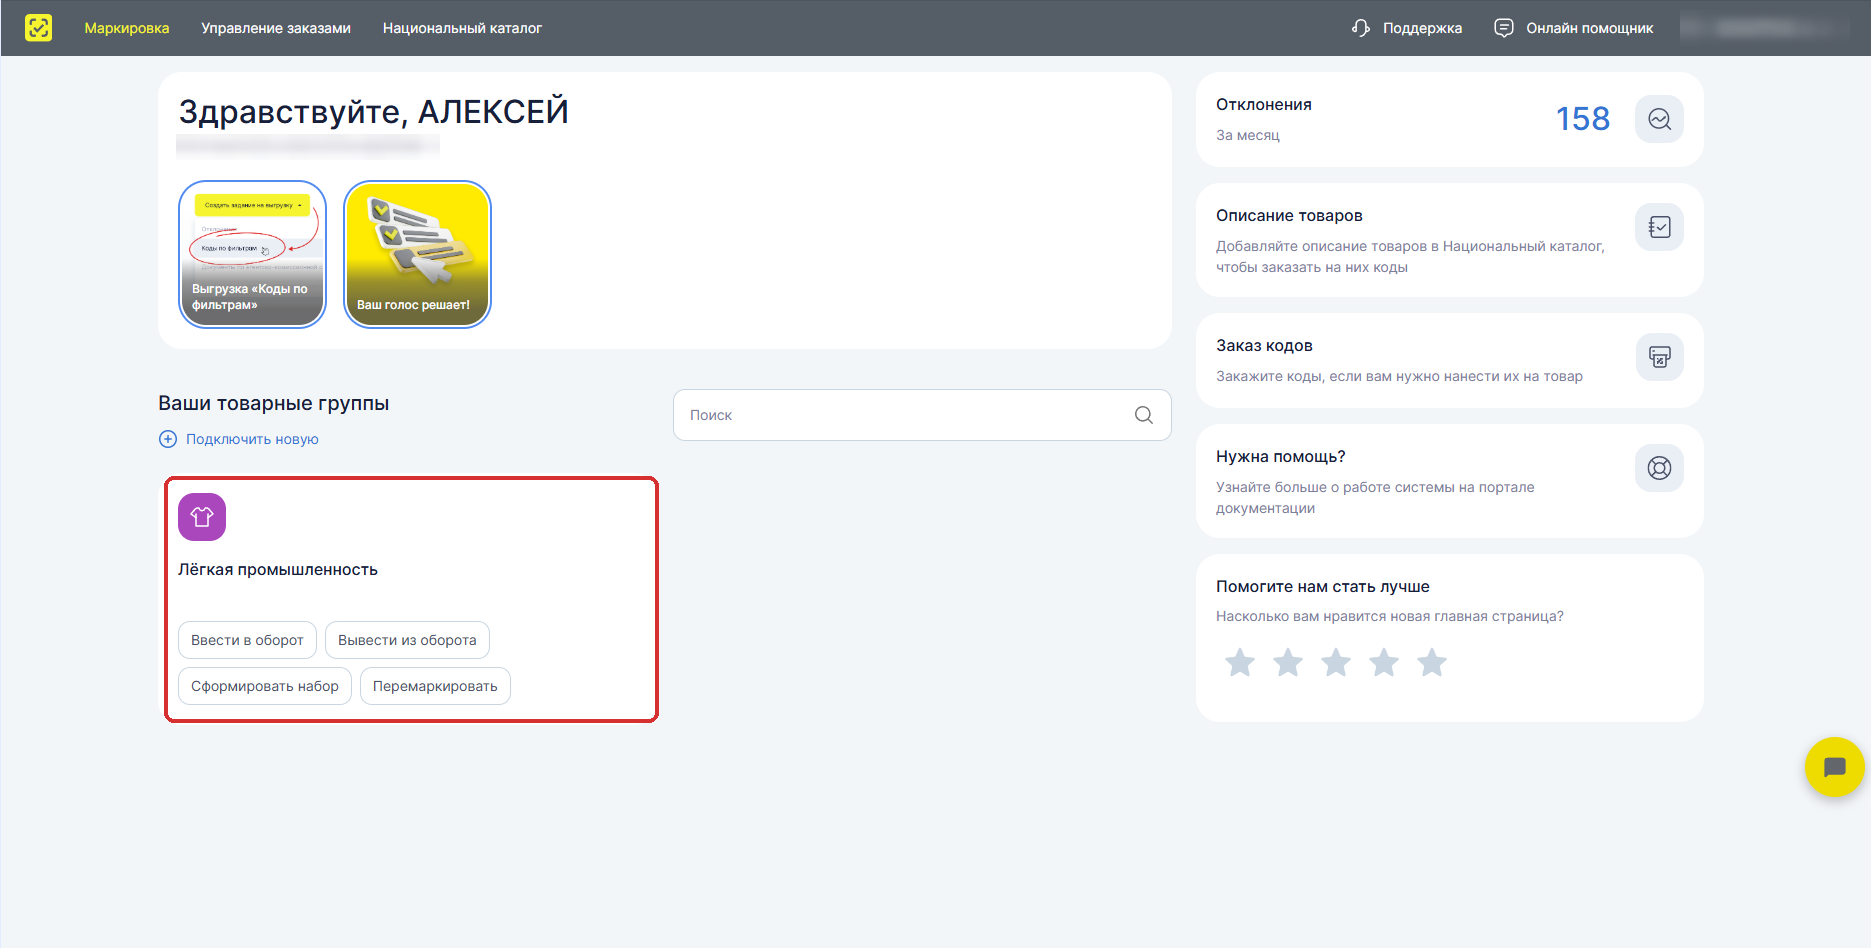Click Перемаркировать button
The width and height of the screenshot is (1871, 948).
(435, 686)
